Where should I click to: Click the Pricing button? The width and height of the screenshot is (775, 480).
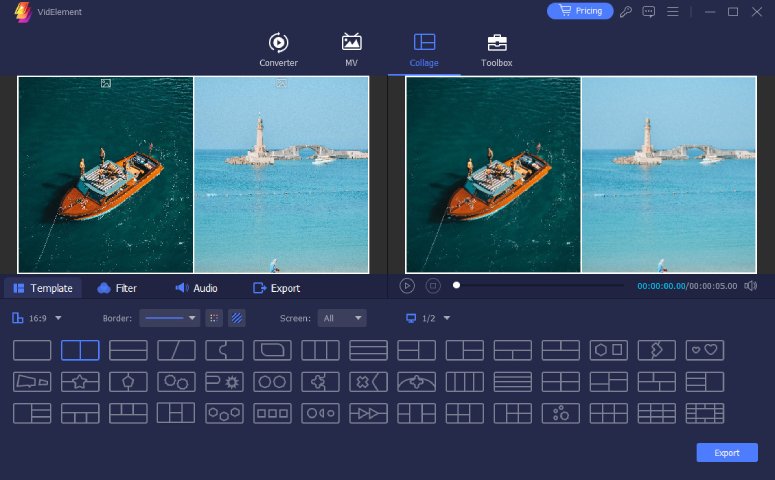580,11
